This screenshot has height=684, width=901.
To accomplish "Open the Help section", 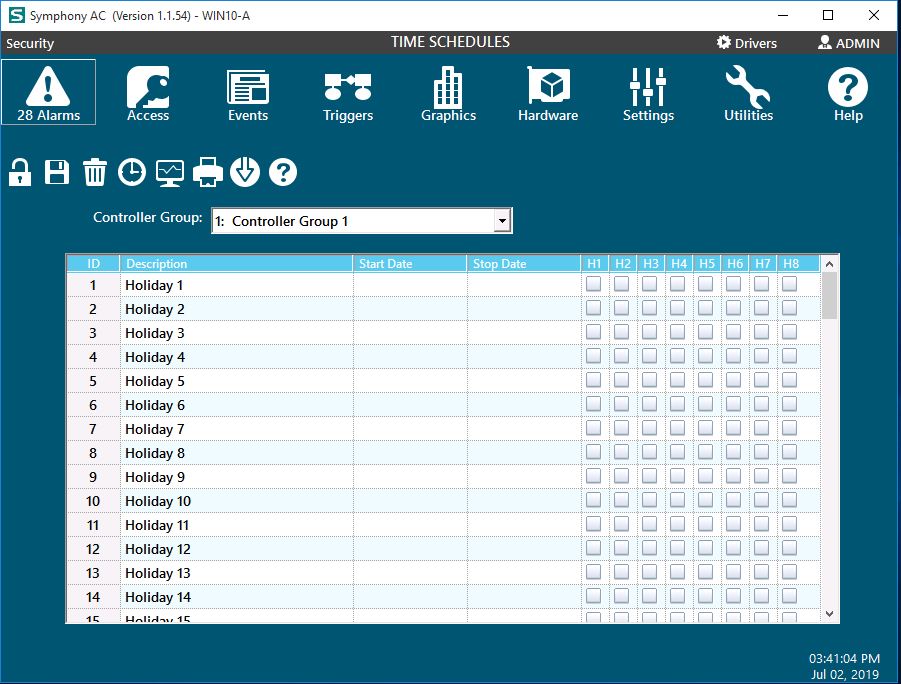I will pyautogui.click(x=848, y=94).
